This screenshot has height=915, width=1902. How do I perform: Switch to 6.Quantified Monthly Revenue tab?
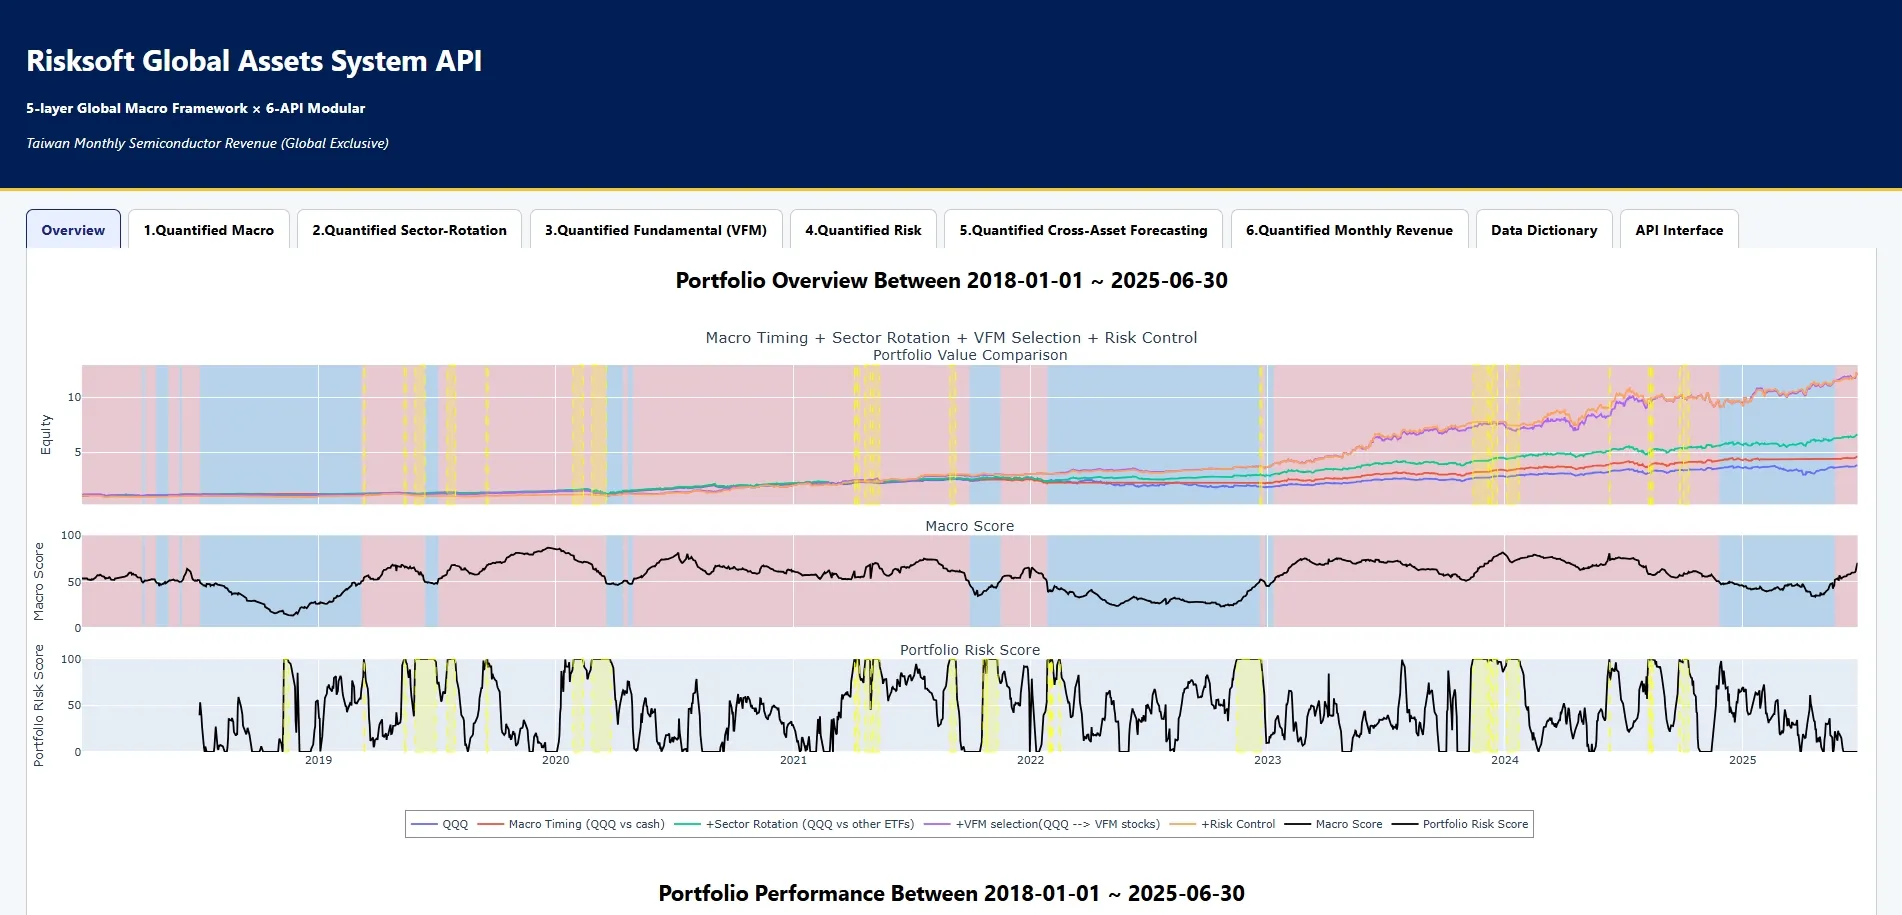tap(1348, 230)
